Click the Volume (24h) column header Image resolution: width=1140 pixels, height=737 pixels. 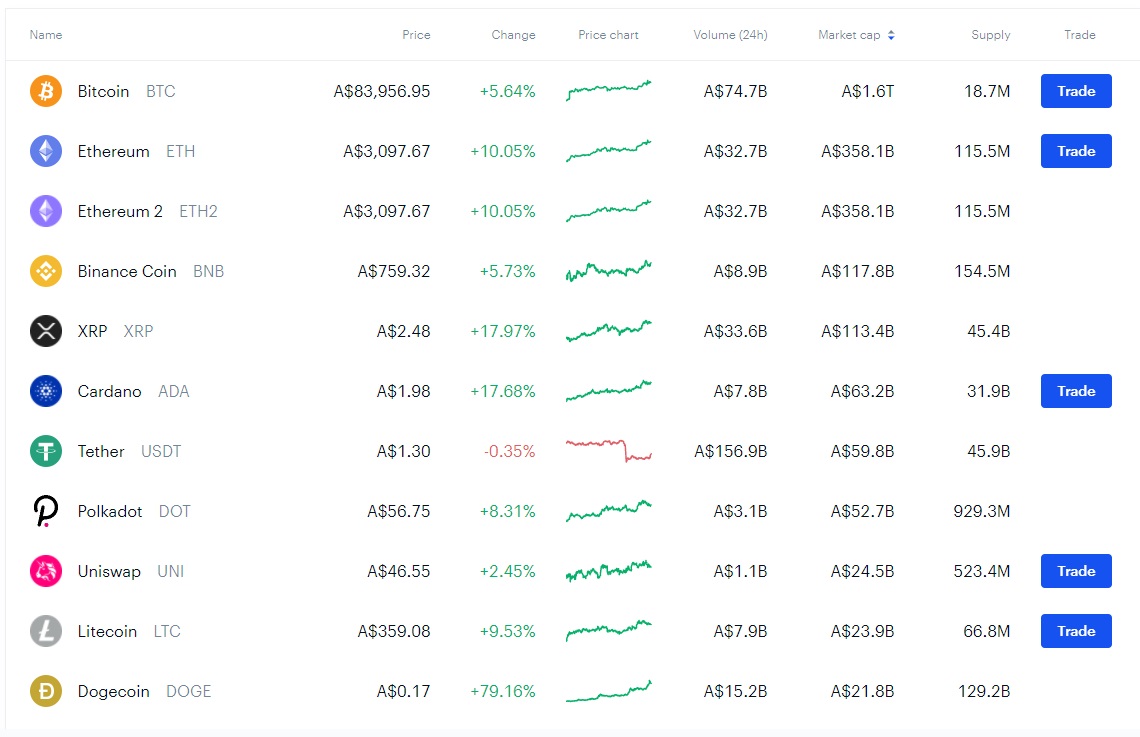[730, 35]
